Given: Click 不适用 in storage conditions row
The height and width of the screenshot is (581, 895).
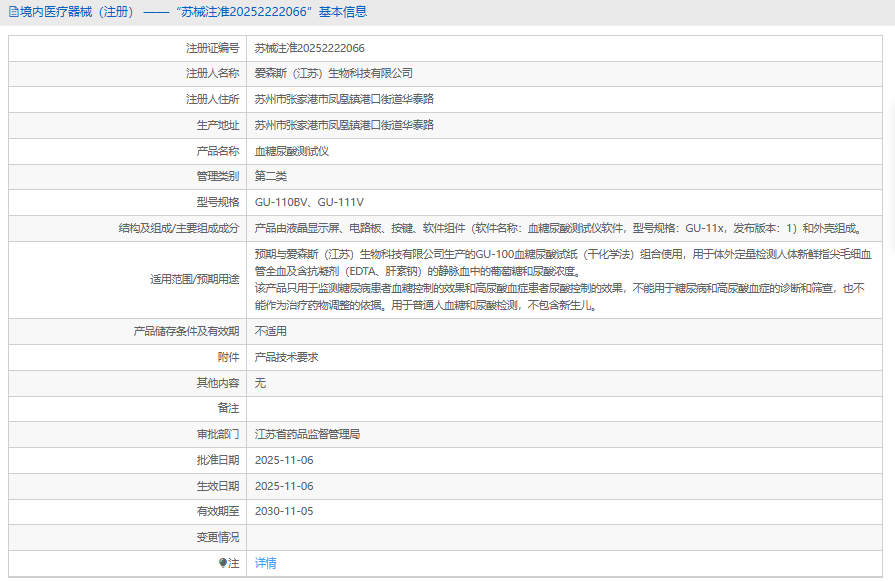Looking at the screenshot, I should tap(270, 331).
